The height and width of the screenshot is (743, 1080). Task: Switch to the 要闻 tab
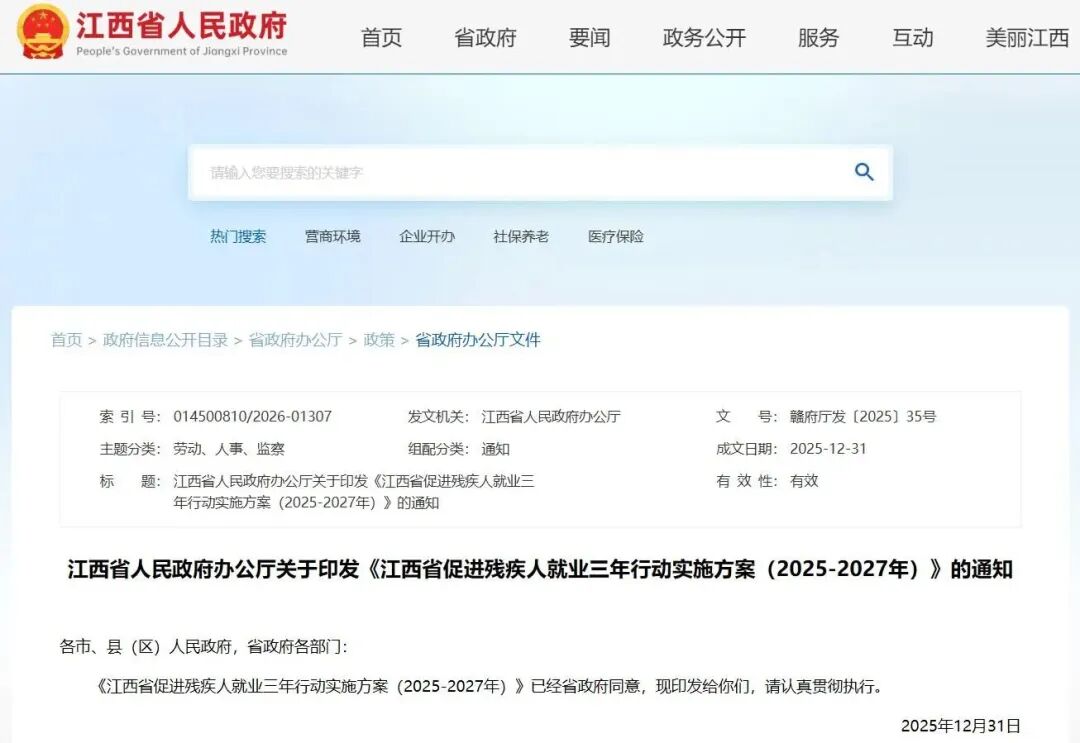pos(589,38)
